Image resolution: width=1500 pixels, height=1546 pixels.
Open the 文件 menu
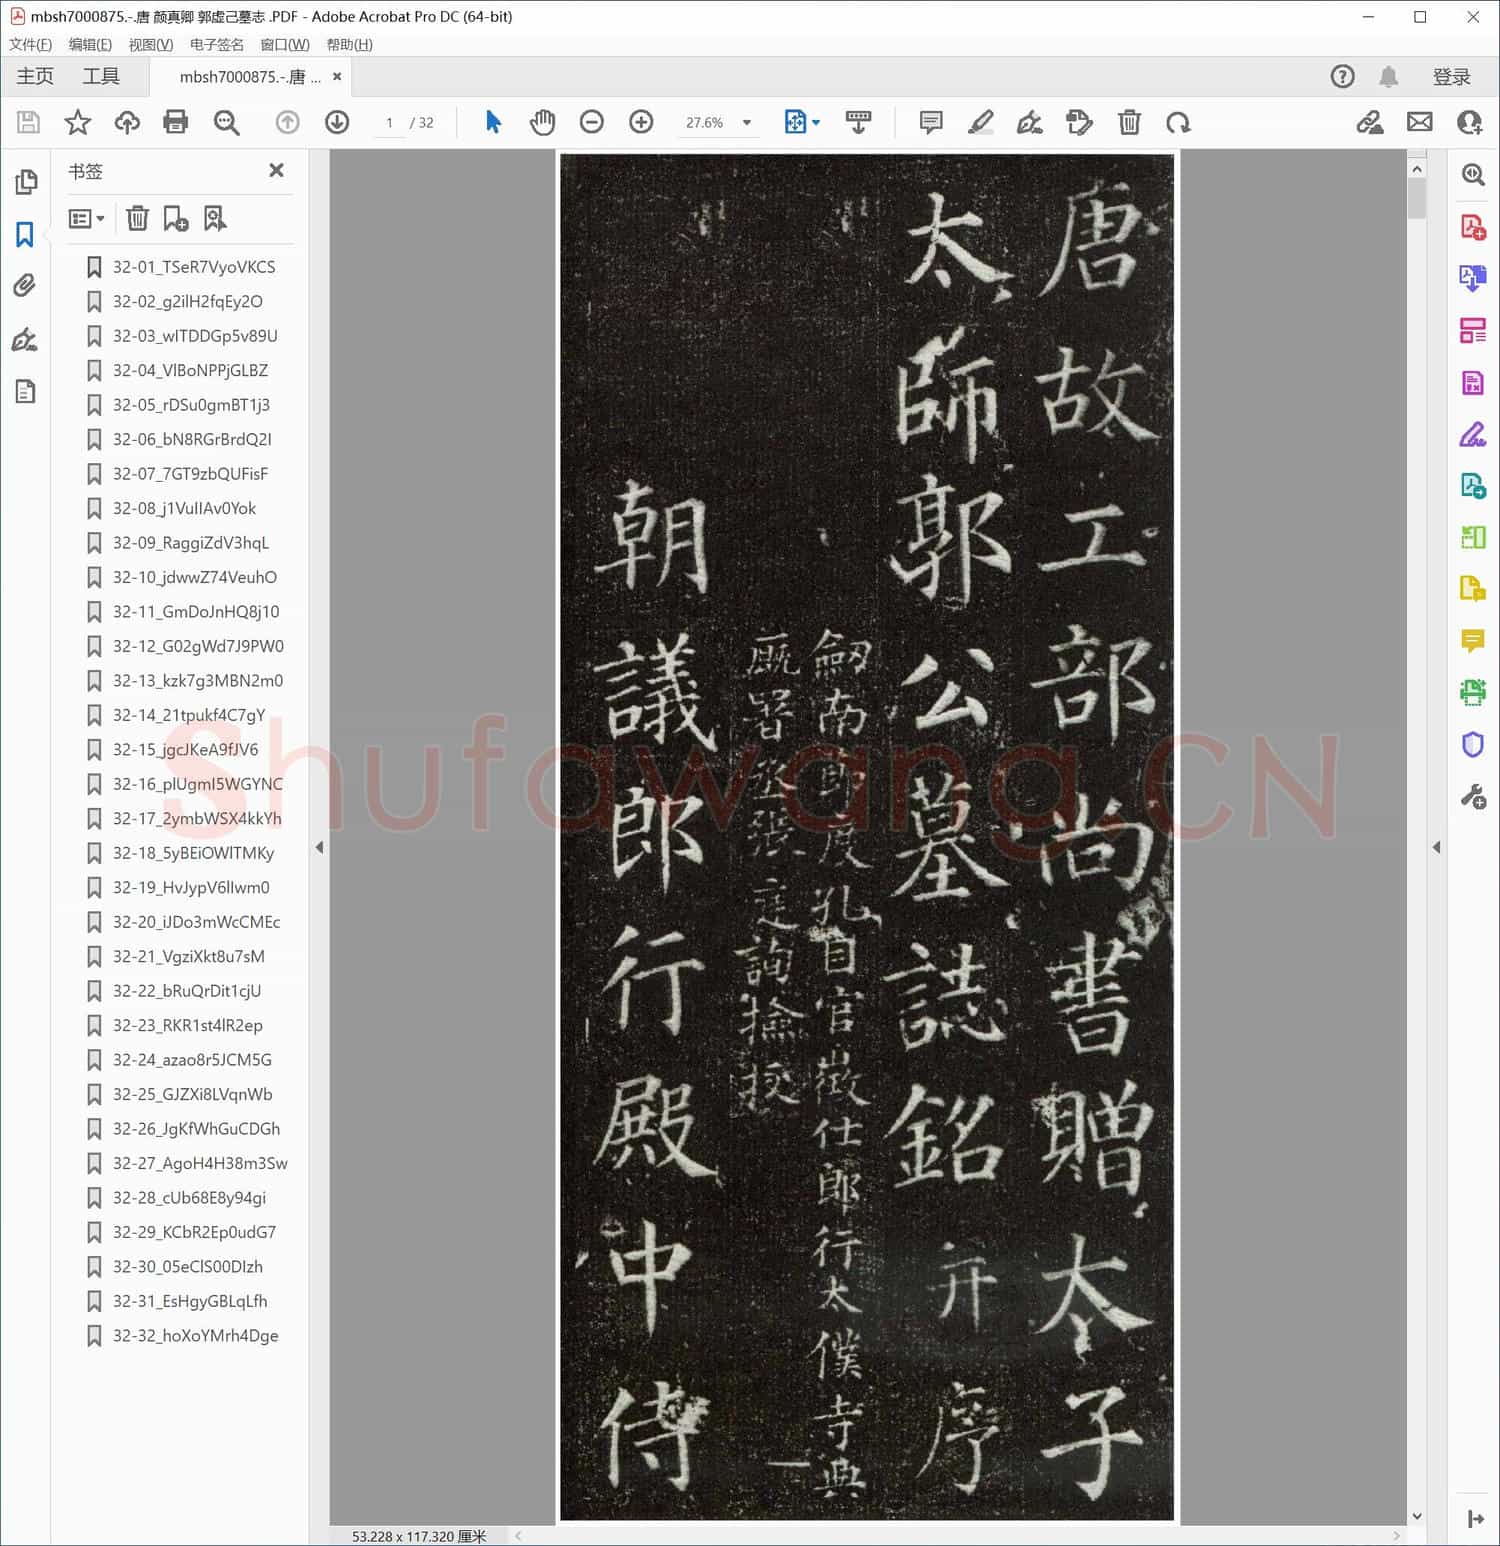coord(30,44)
